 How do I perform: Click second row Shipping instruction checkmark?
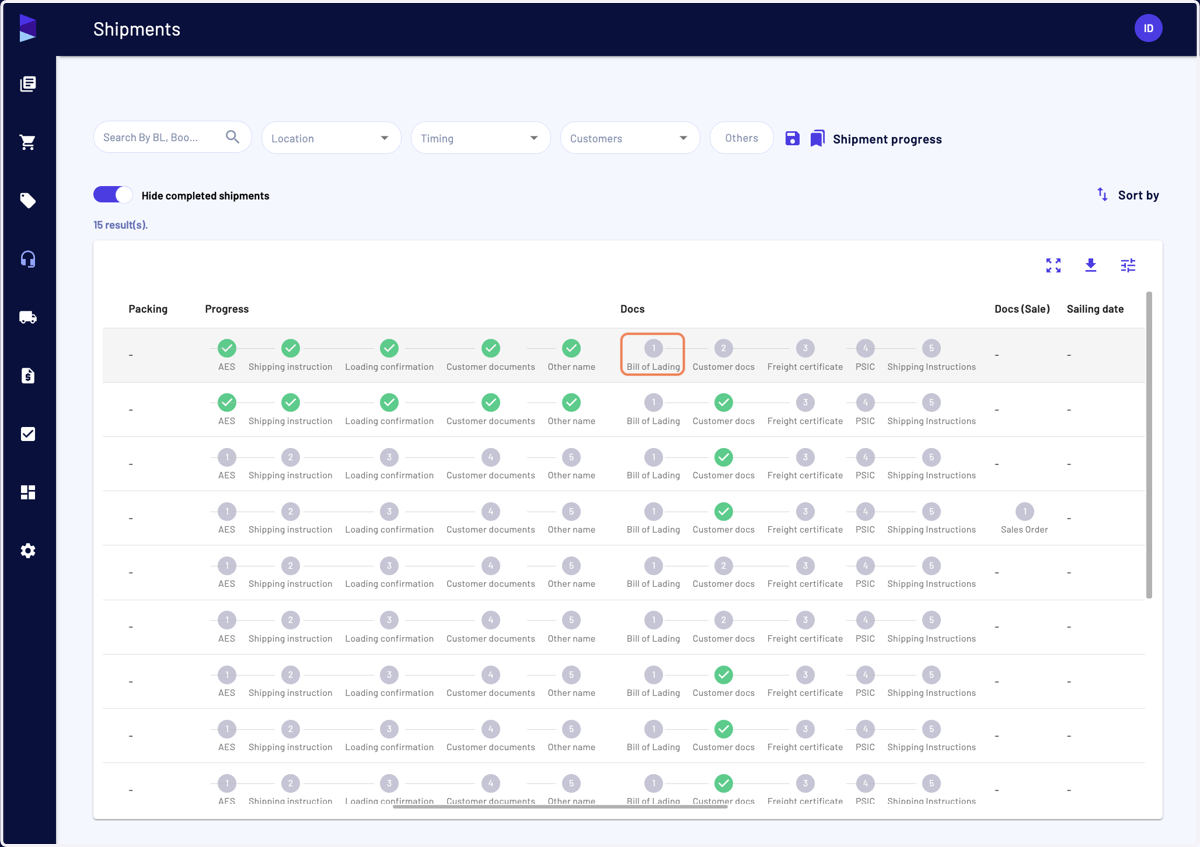point(290,402)
